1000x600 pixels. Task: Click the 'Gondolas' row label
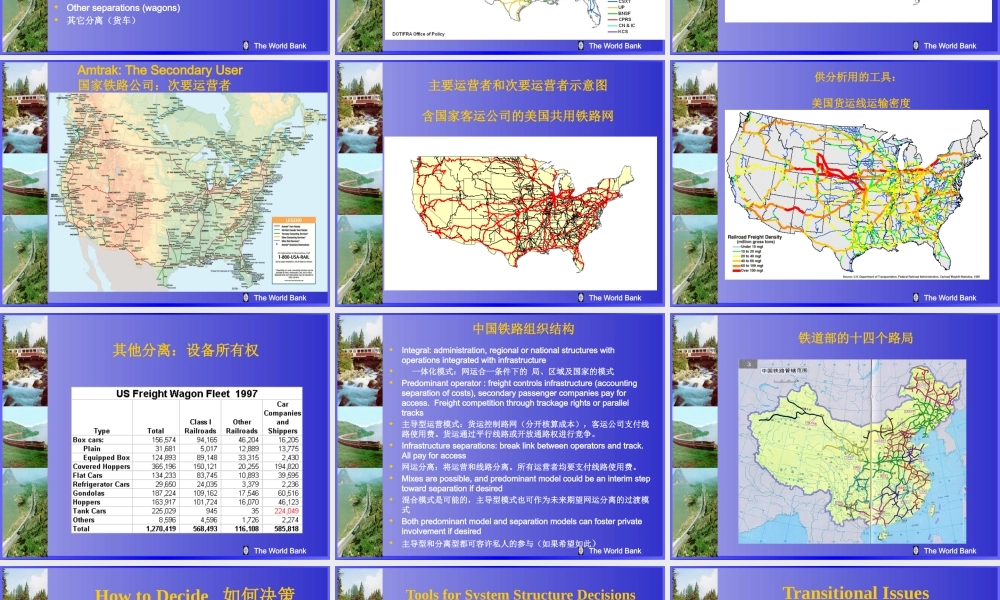click(x=89, y=494)
